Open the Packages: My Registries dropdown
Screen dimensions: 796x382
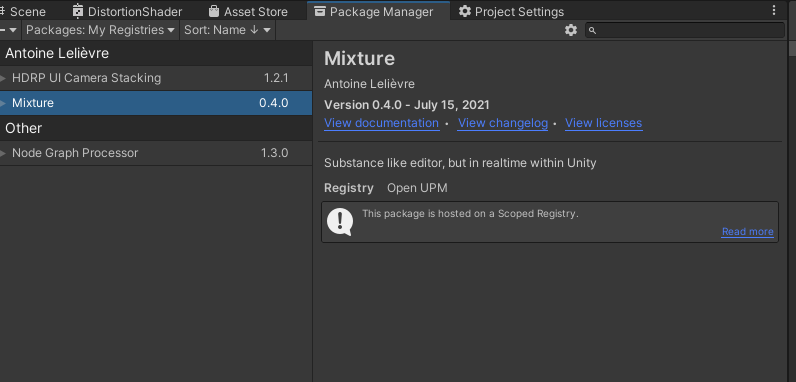pyautogui.click(x=100, y=30)
